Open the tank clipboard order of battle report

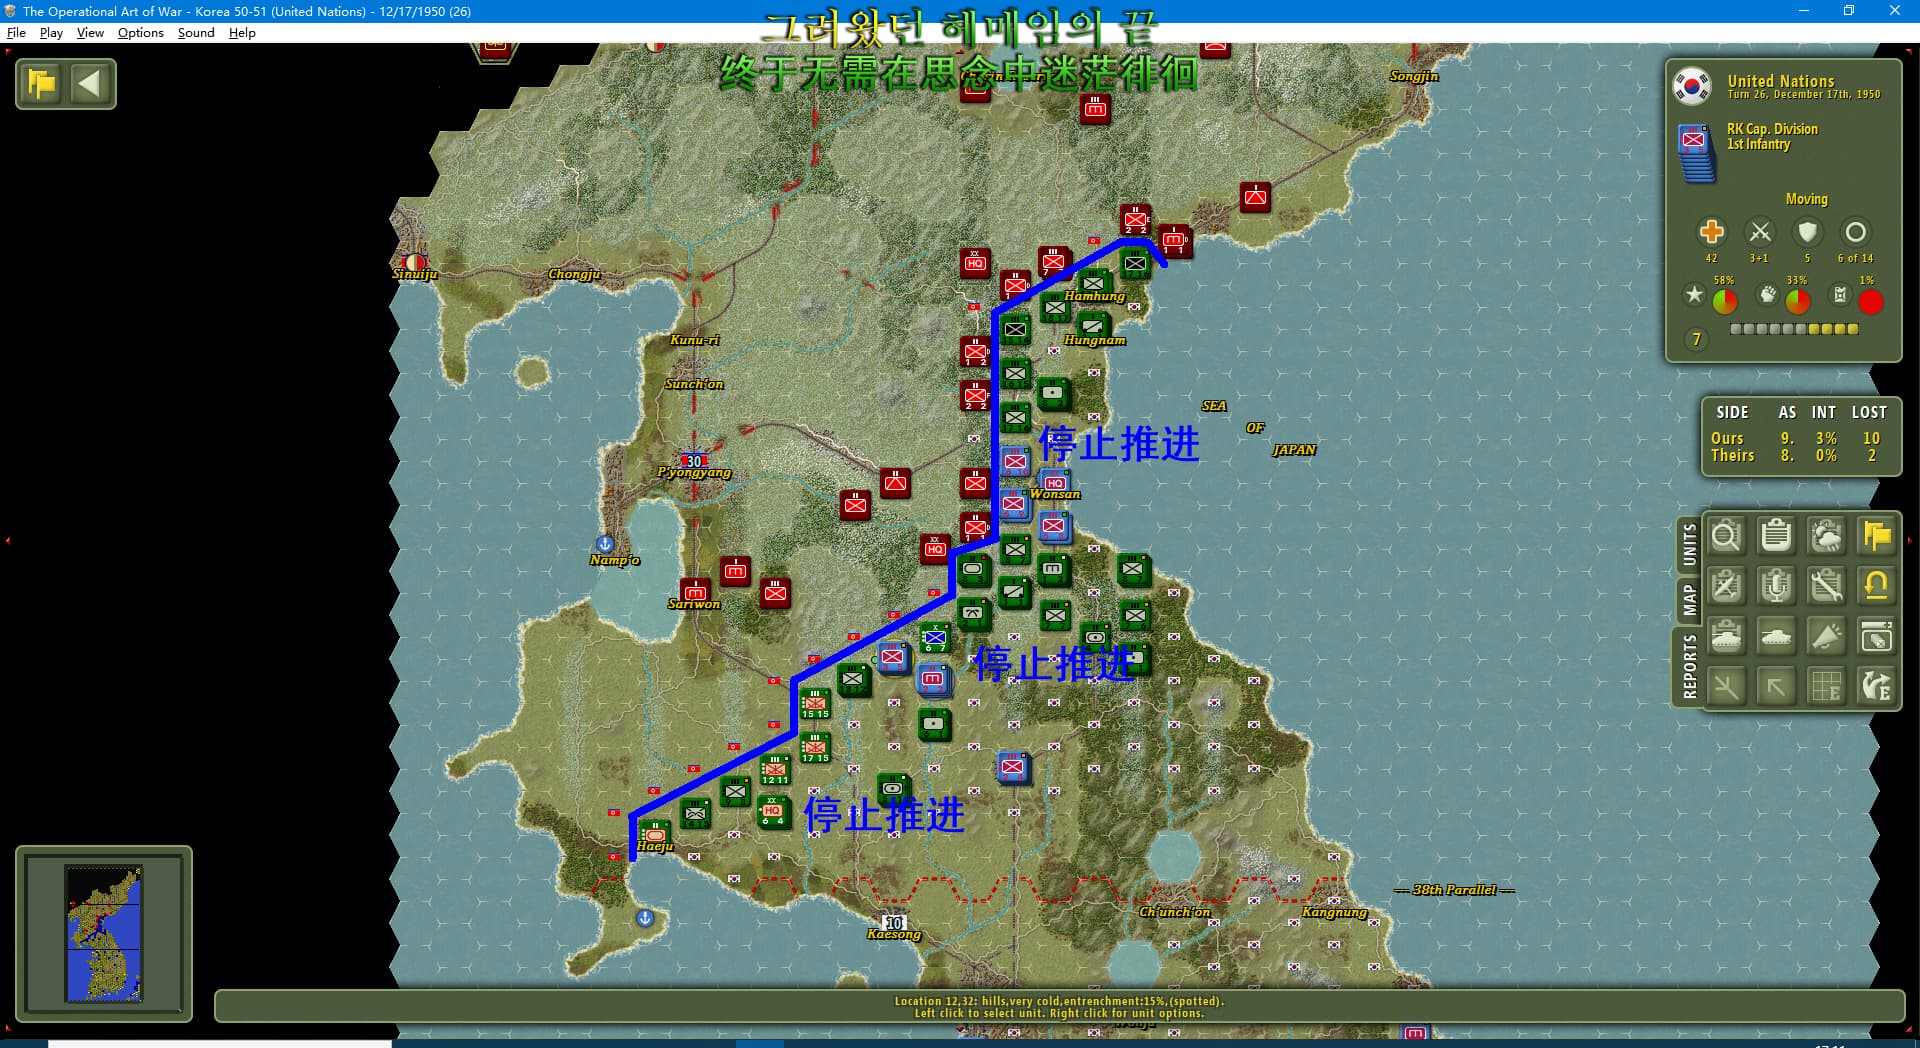pyautogui.click(x=1726, y=636)
